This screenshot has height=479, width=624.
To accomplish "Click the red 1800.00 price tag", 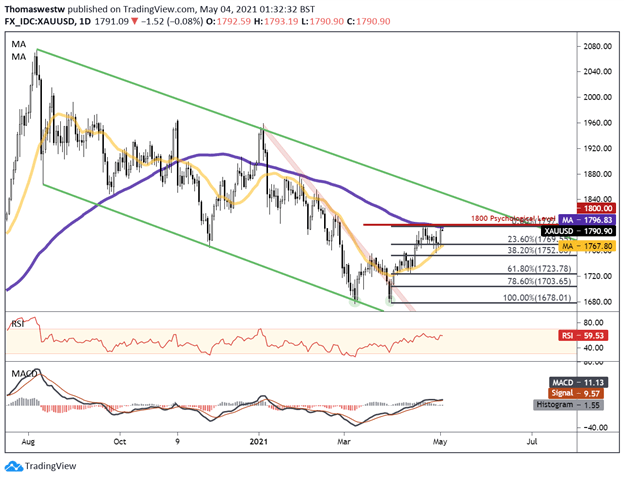I will click(596, 208).
